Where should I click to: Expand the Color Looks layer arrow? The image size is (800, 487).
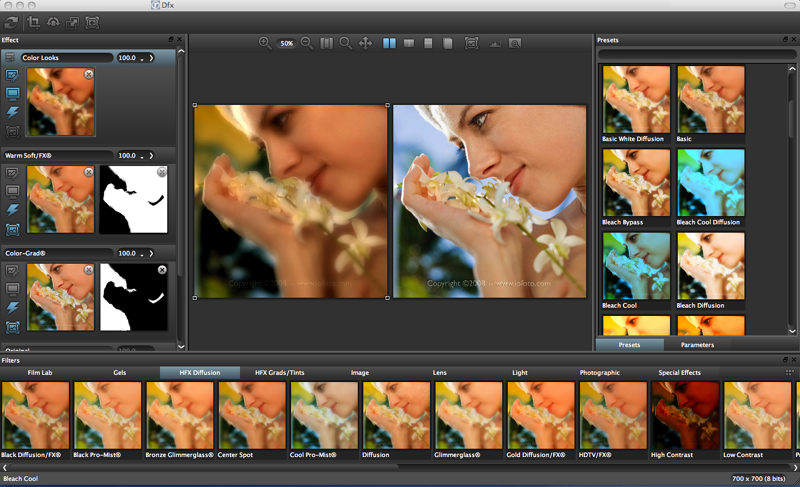[151, 58]
